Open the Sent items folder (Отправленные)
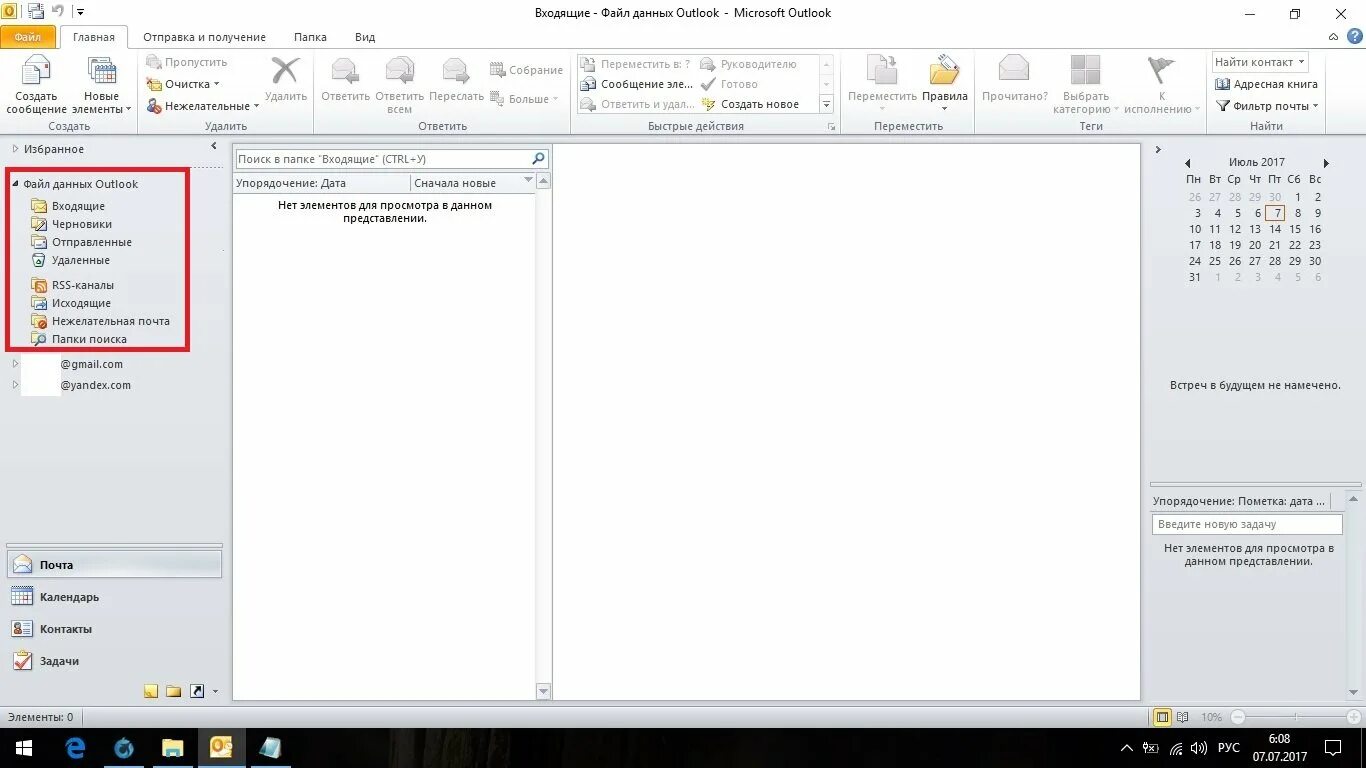The height and width of the screenshot is (768, 1366). coord(92,242)
